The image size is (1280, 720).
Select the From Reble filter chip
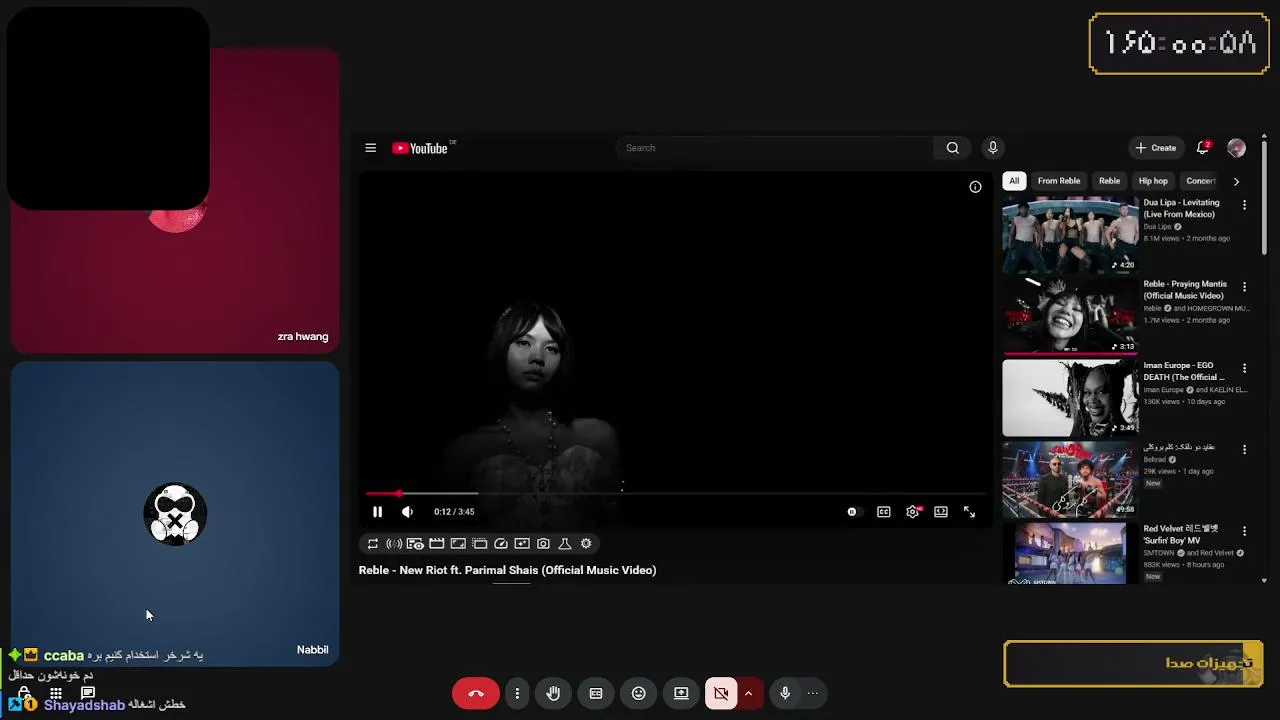click(x=1059, y=181)
